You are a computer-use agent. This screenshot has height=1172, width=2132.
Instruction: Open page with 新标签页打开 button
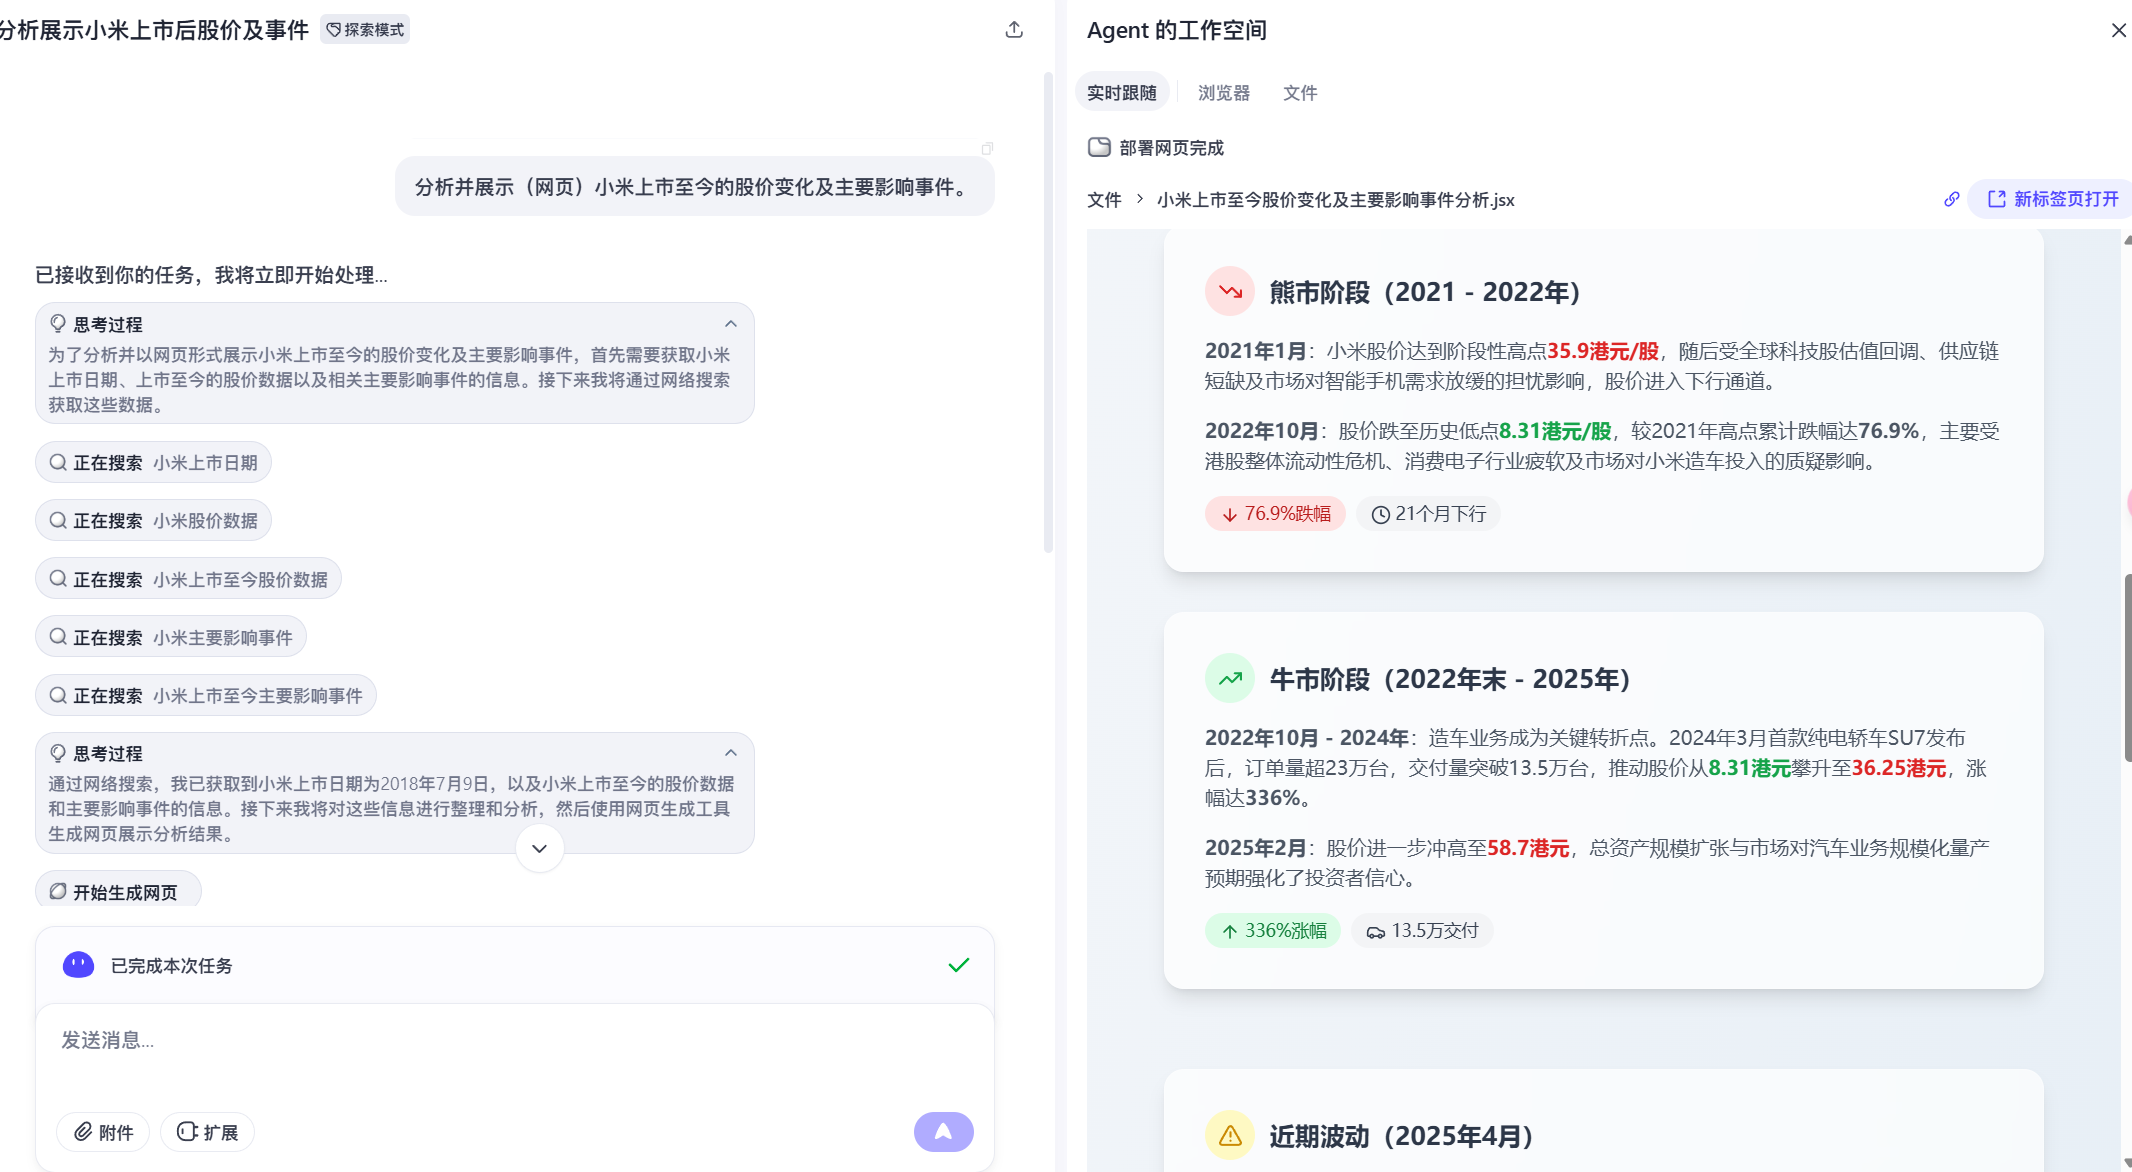tap(2052, 199)
